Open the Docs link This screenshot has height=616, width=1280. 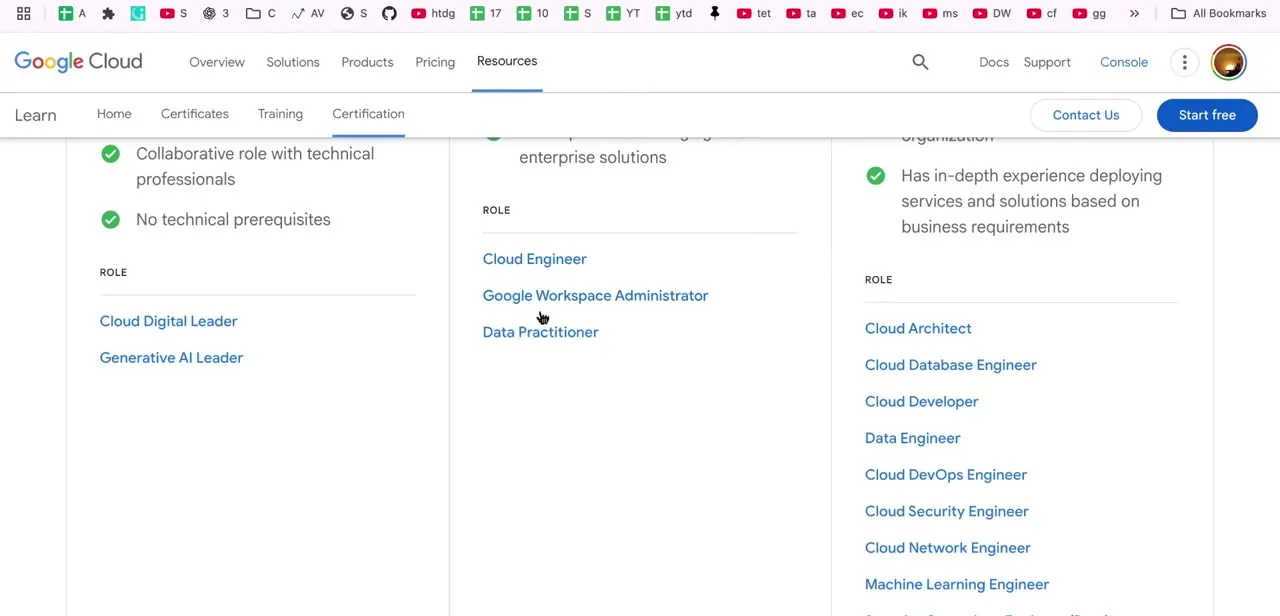click(994, 62)
